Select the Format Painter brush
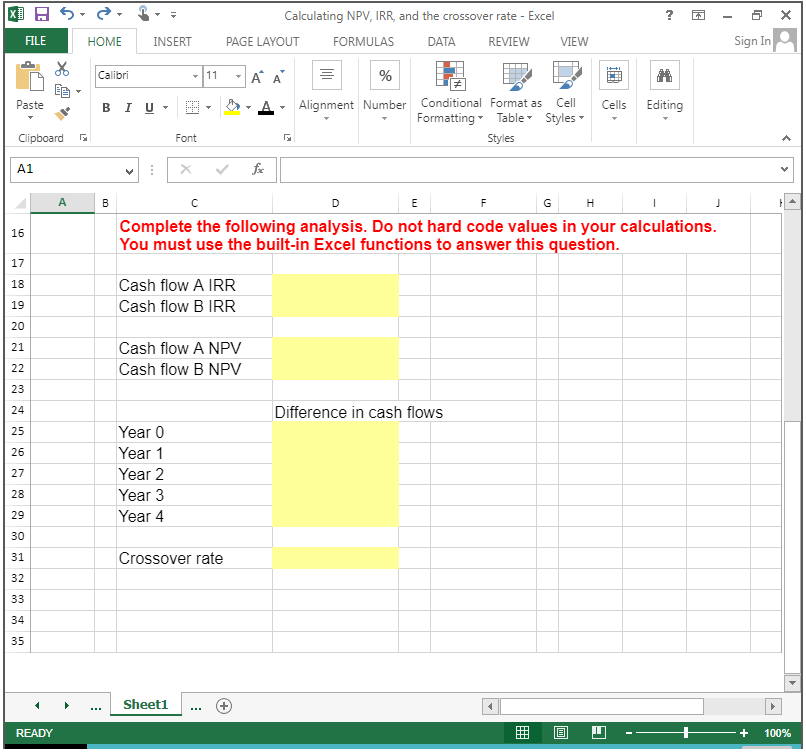The height and width of the screenshot is (753, 806). [62, 113]
